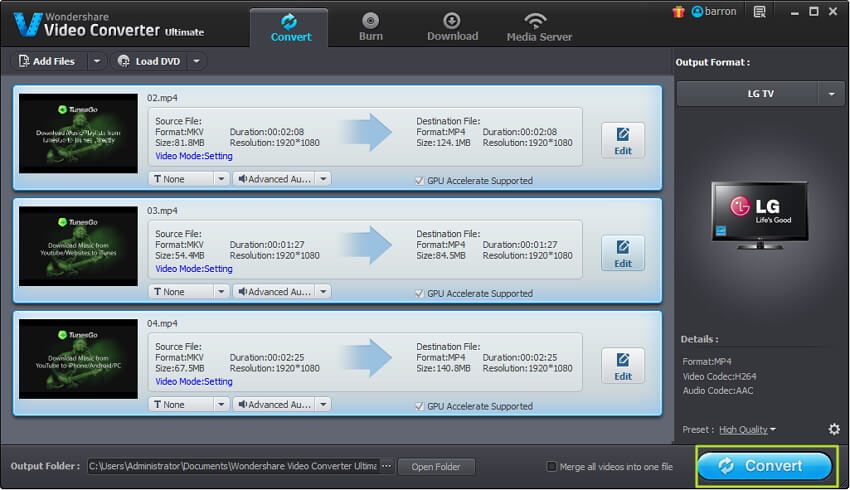Click the Audio Codec:AAC detail text

click(x=718, y=391)
